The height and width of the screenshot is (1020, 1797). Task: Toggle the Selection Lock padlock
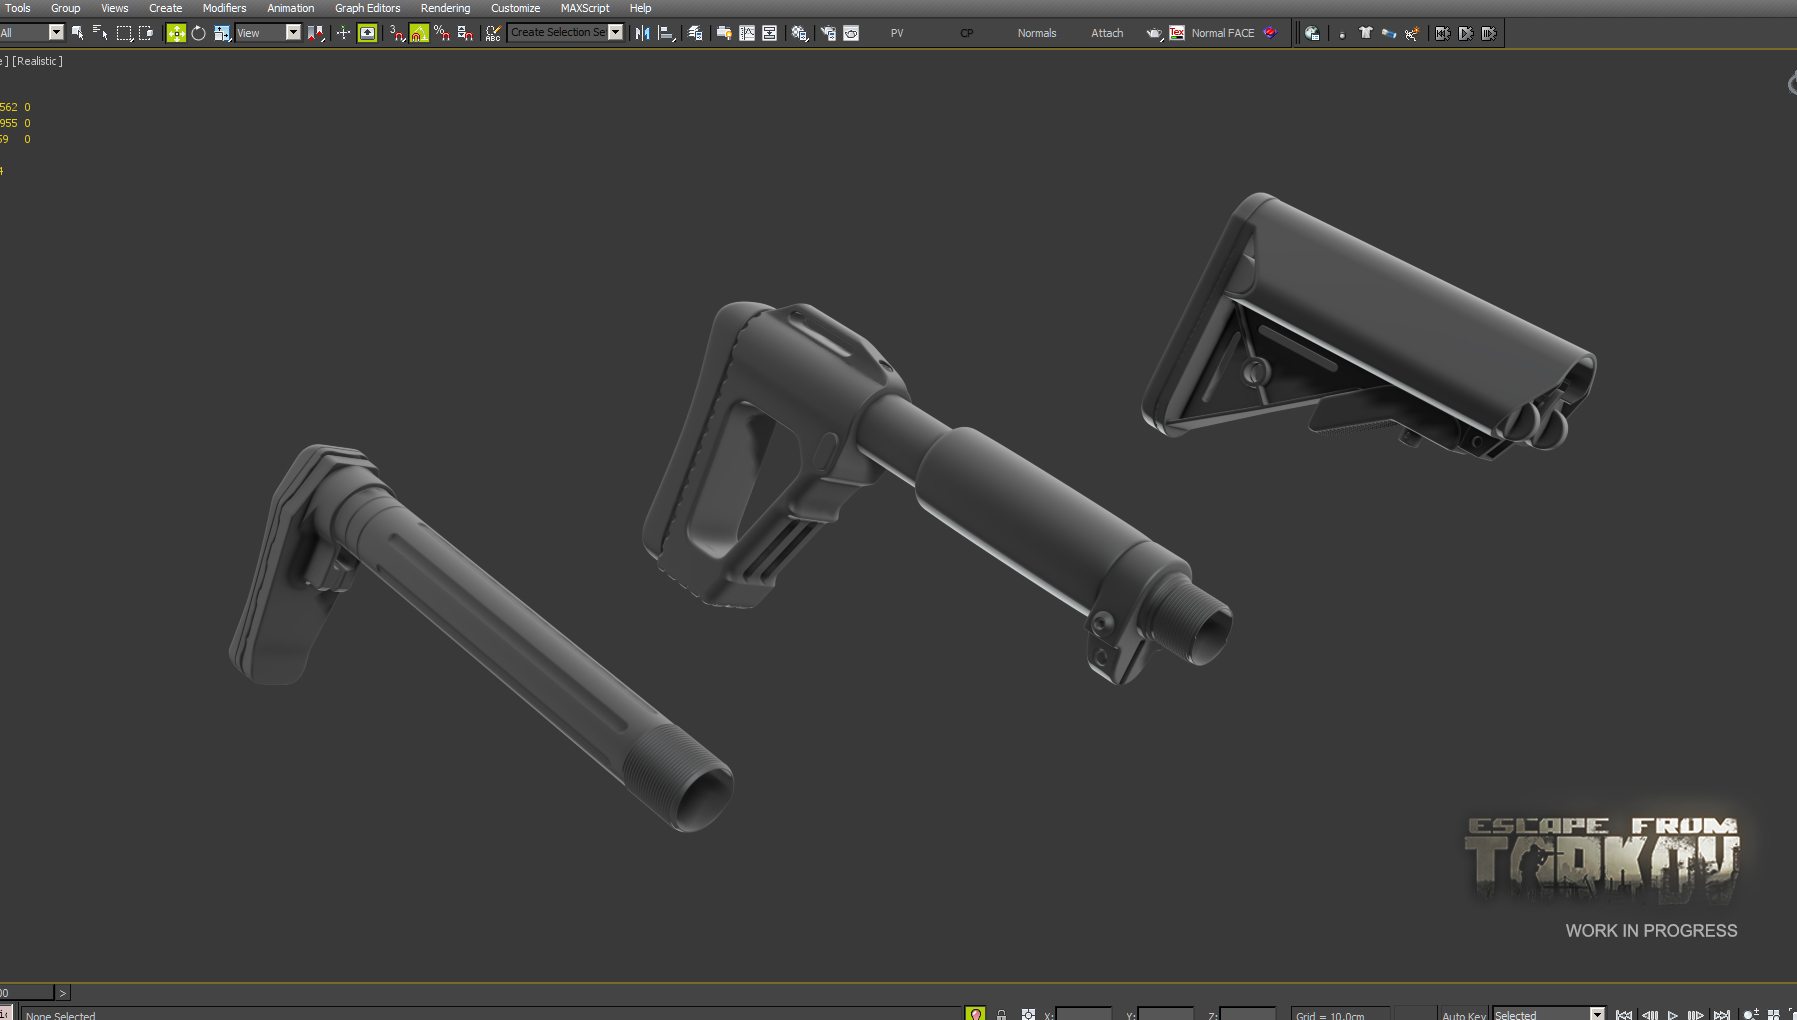[1001, 1014]
